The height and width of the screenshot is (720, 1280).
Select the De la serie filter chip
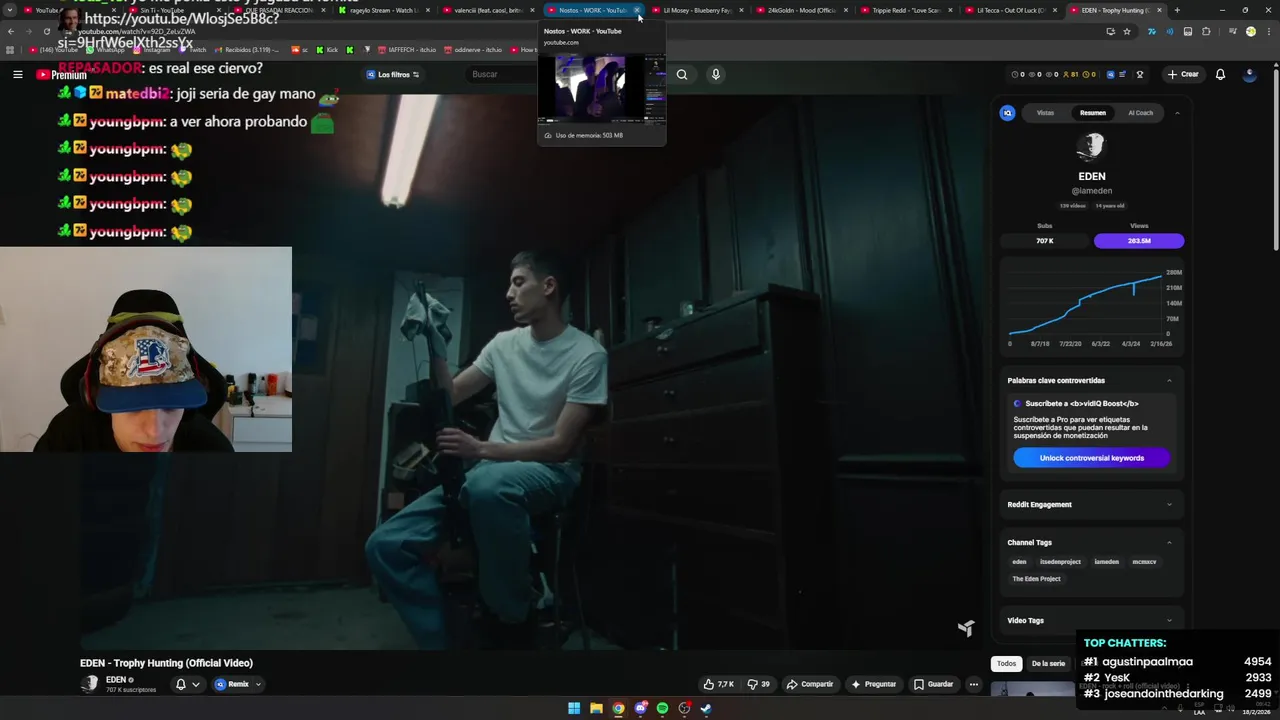pos(1048,663)
